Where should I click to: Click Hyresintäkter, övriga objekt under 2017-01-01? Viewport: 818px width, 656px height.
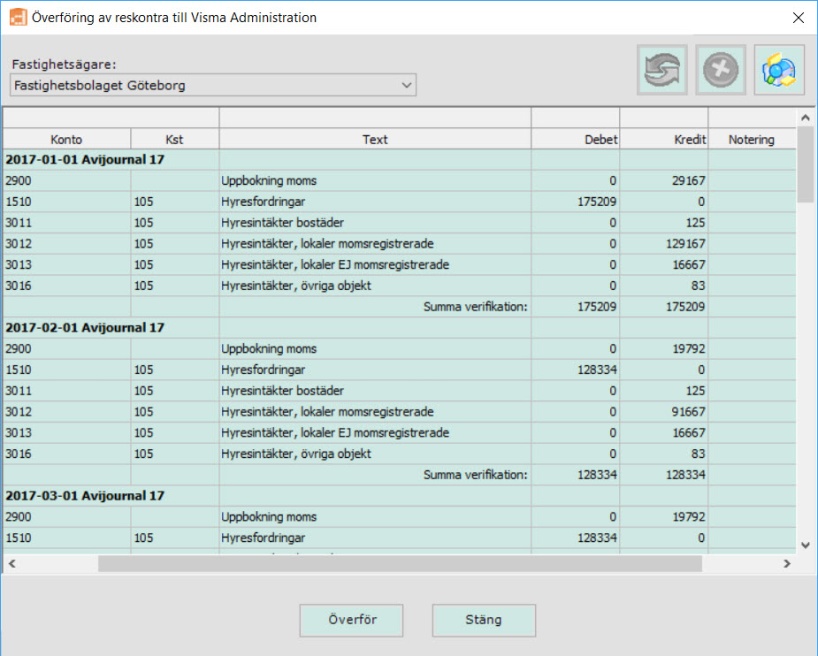[296, 286]
